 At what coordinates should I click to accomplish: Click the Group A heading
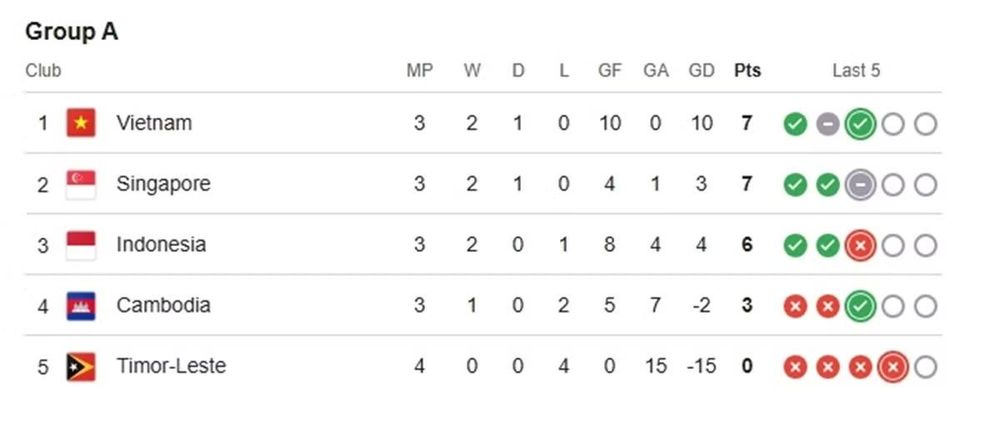[71, 32]
